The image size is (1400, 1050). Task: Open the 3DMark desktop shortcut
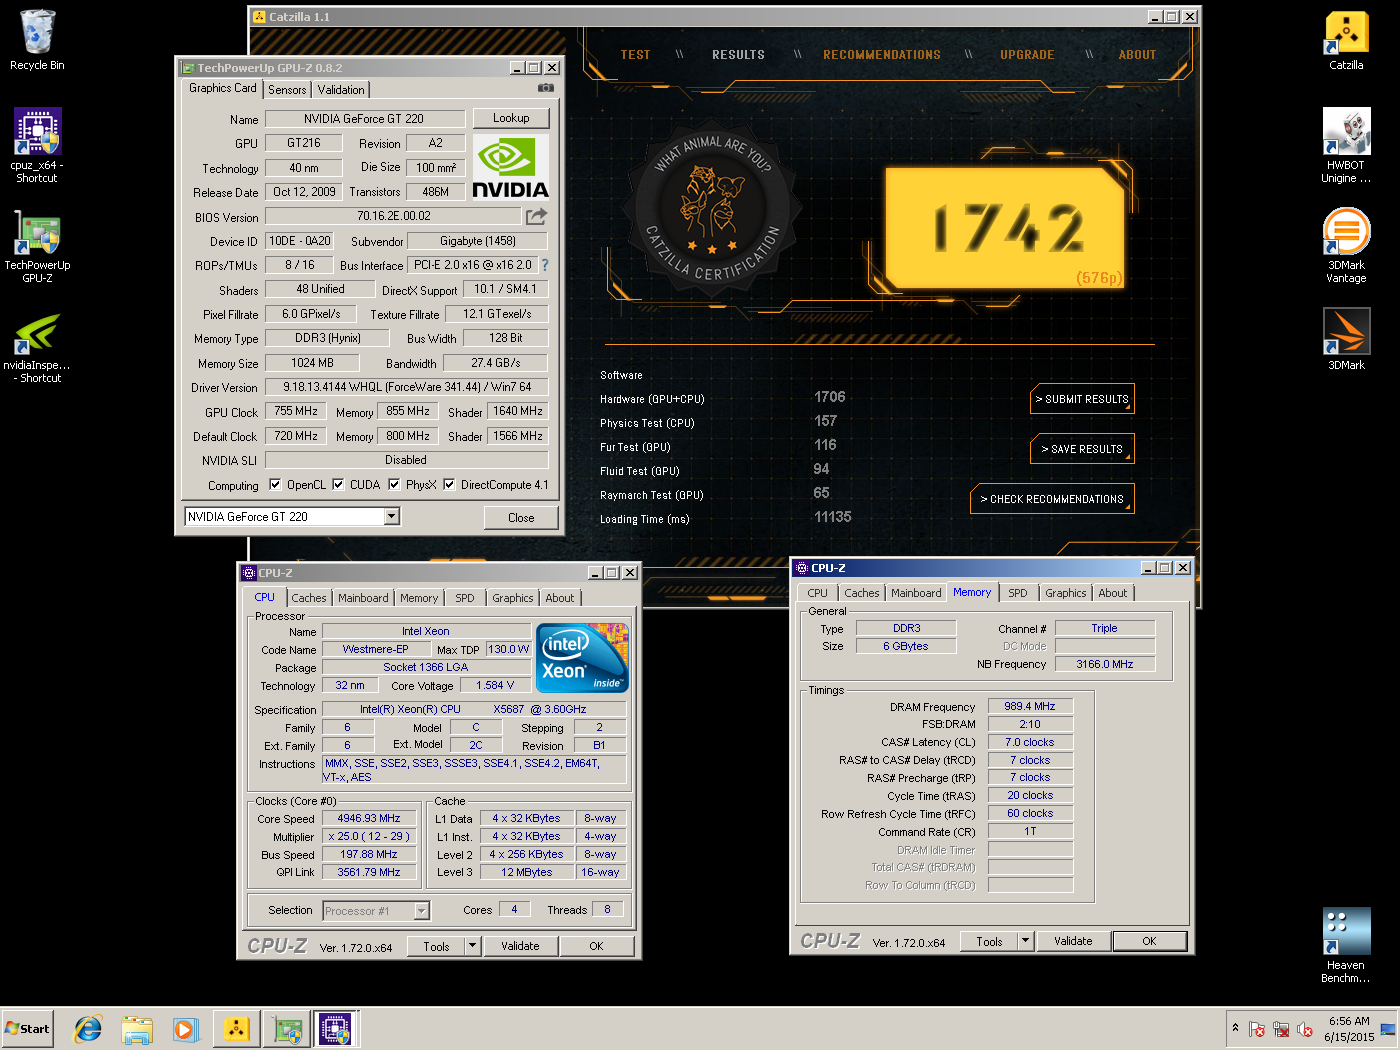tap(1346, 339)
